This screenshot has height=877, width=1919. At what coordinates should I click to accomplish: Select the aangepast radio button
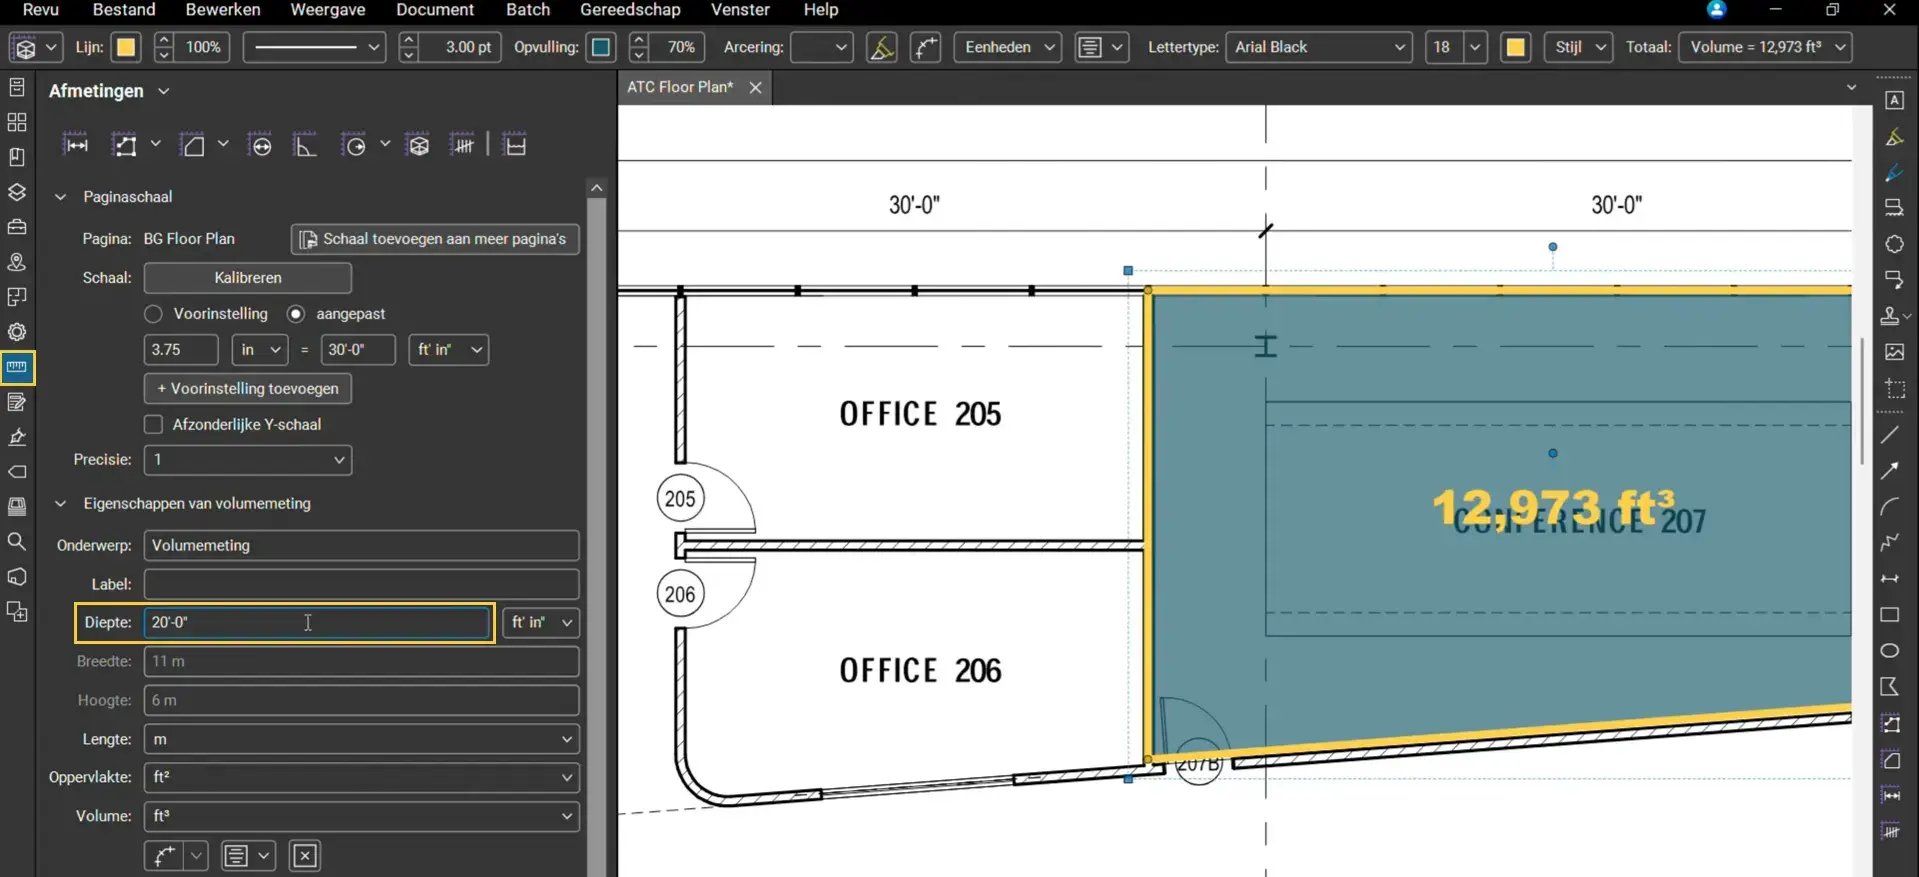click(296, 314)
